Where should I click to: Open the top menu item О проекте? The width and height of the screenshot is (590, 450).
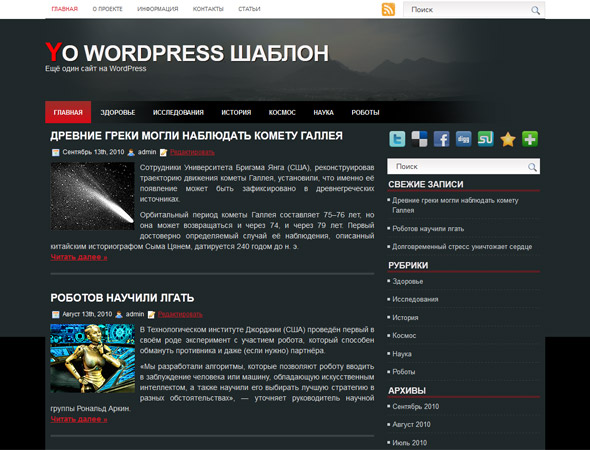108,9
